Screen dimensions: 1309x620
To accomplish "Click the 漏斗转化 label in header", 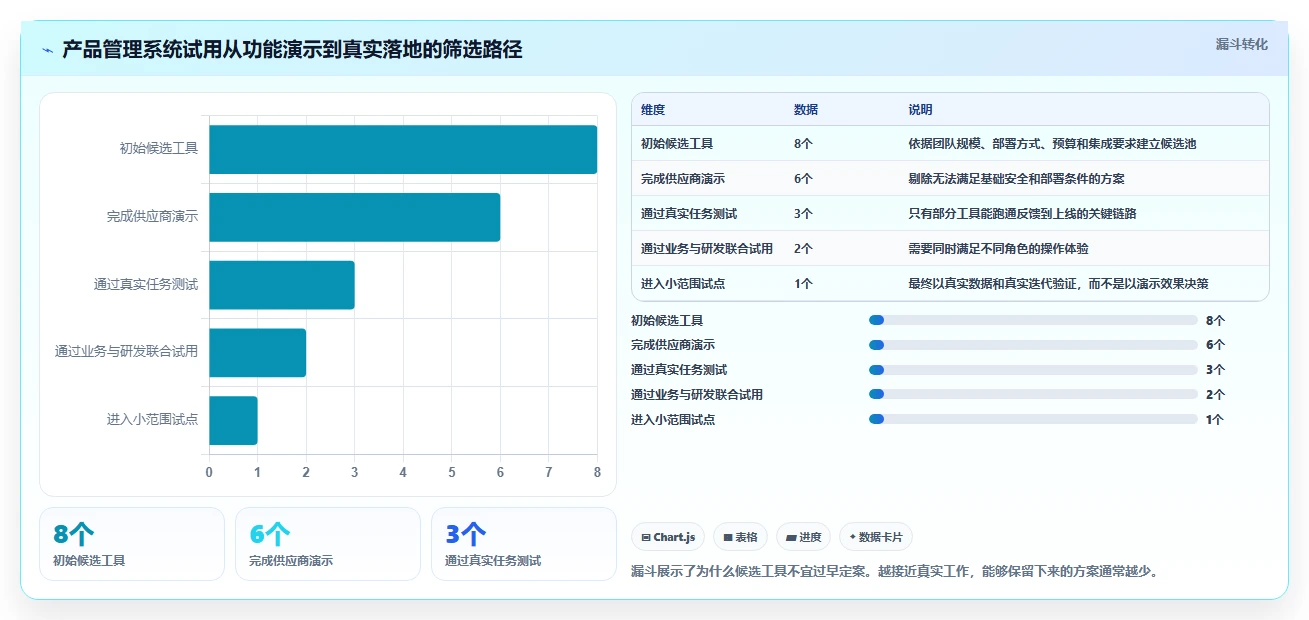I will (x=1241, y=44).
